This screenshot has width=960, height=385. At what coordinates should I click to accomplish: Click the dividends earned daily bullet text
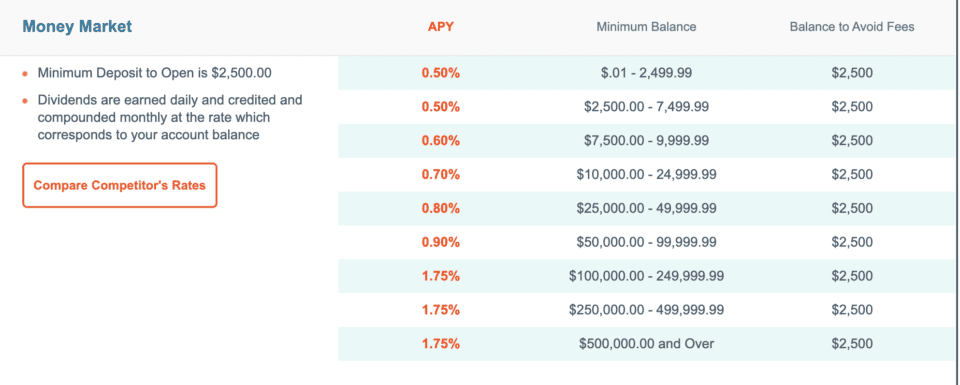click(x=170, y=117)
